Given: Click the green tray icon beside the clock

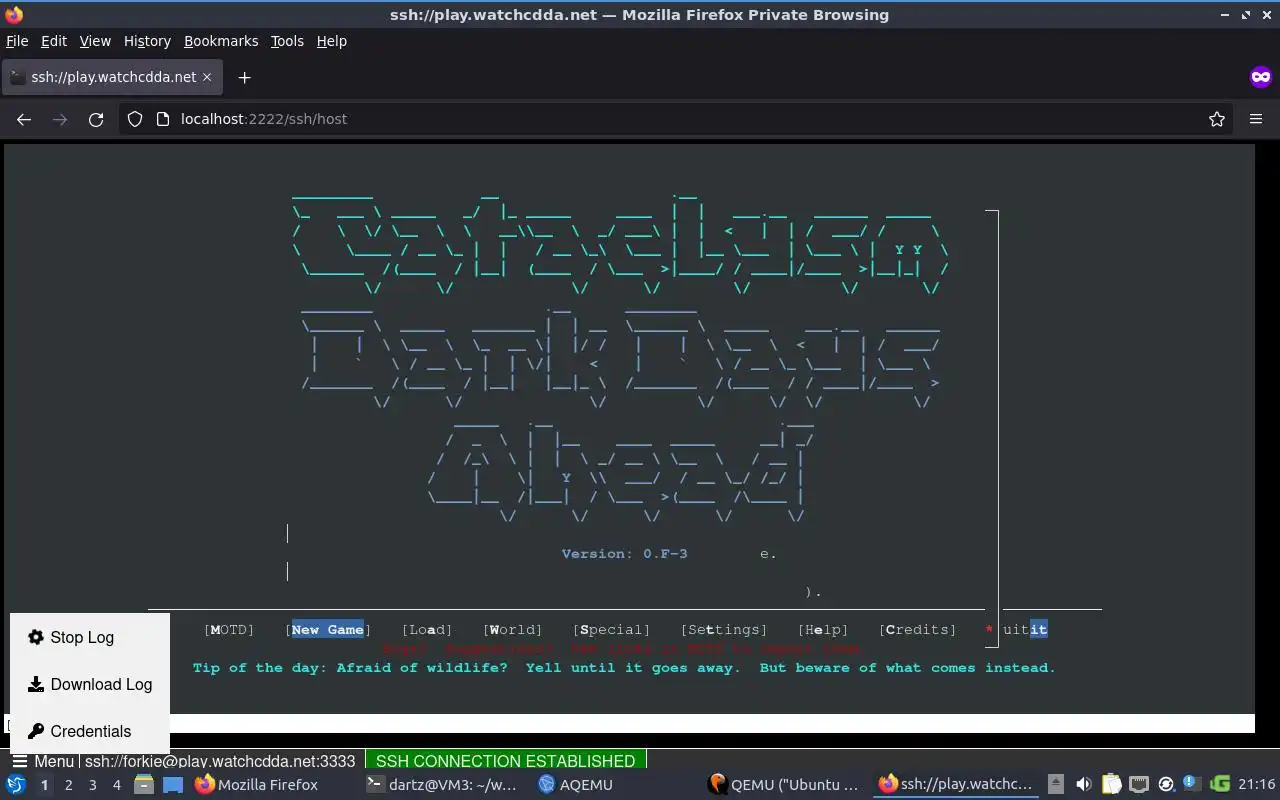Looking at the screenshot, I should coord(1219,784).
